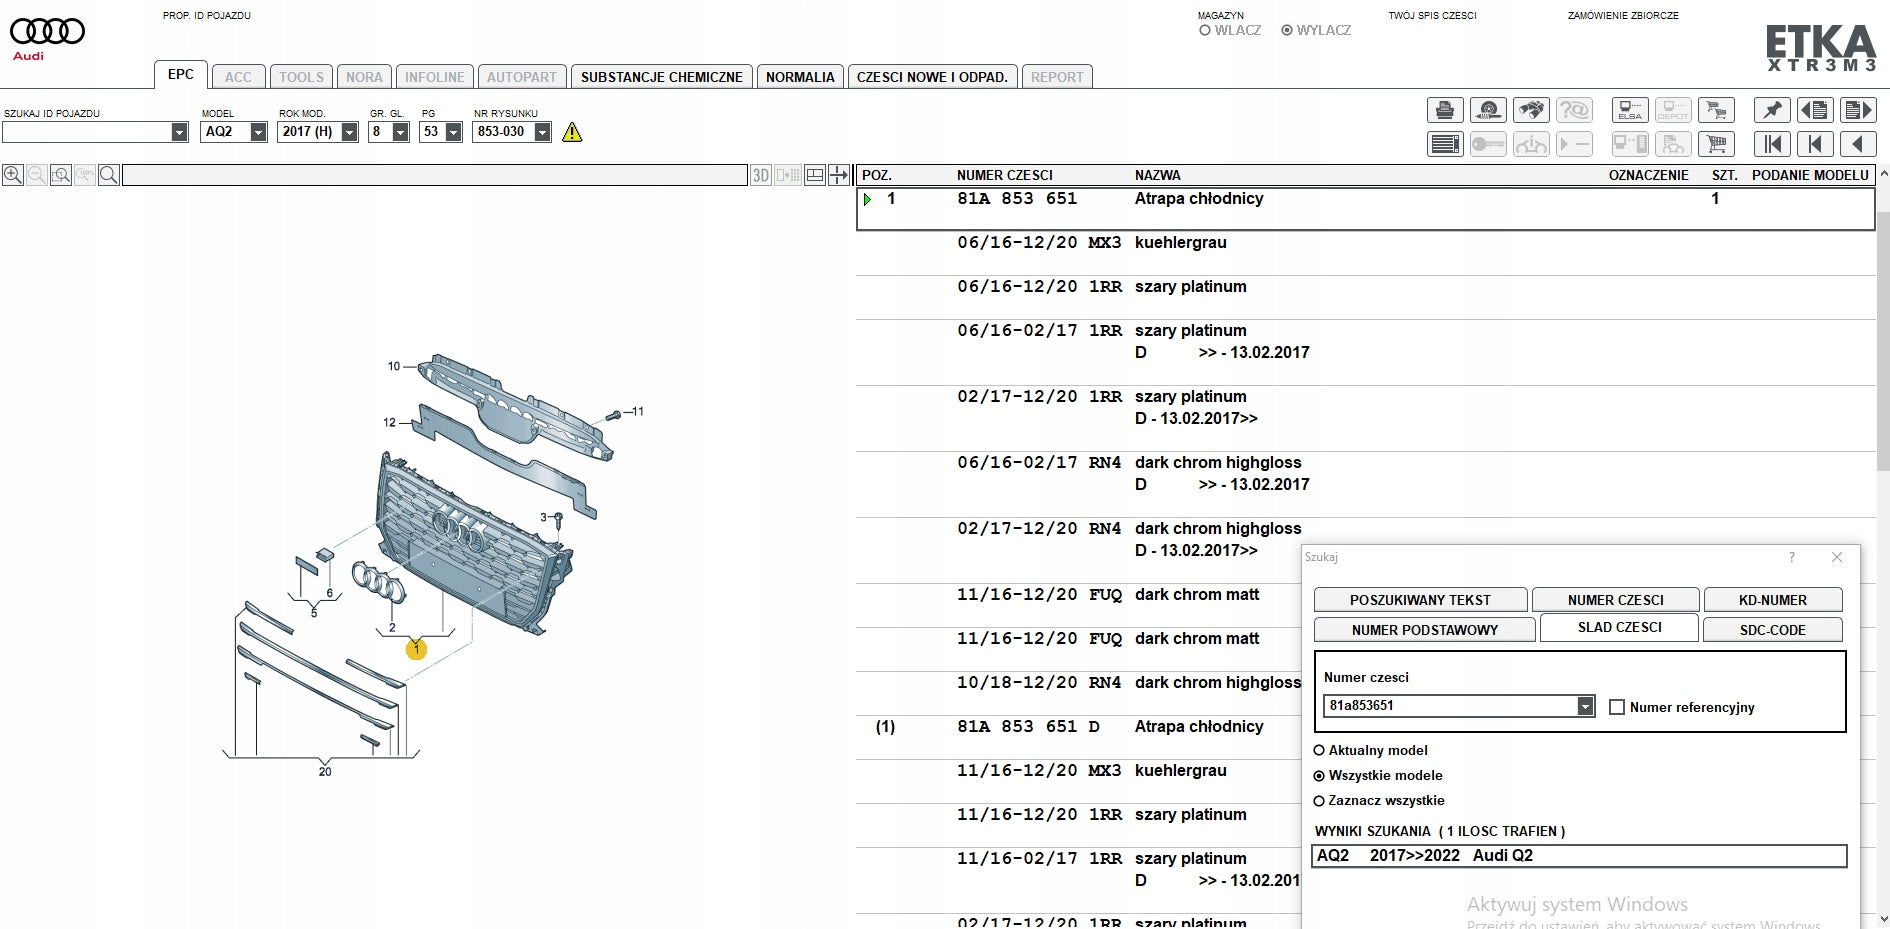1890x929 pixels.
Task: Click in the Numer czesci input field
Action: coord(1450,706)
